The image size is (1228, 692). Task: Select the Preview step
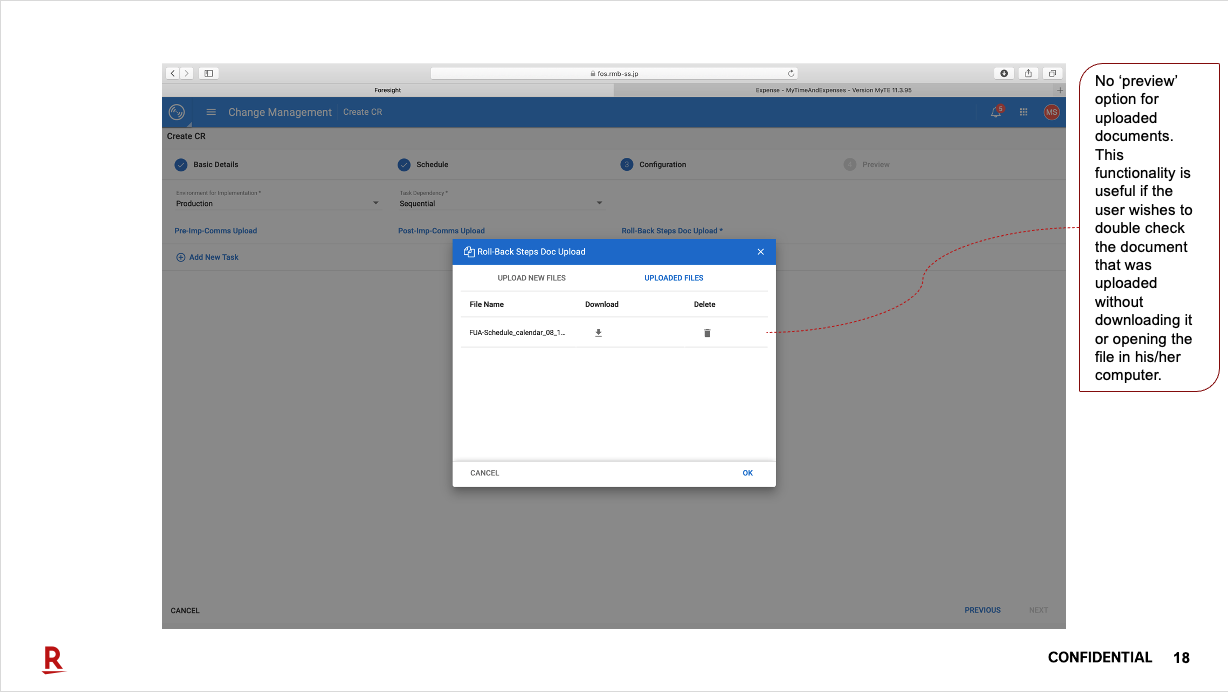click(867, 164)
